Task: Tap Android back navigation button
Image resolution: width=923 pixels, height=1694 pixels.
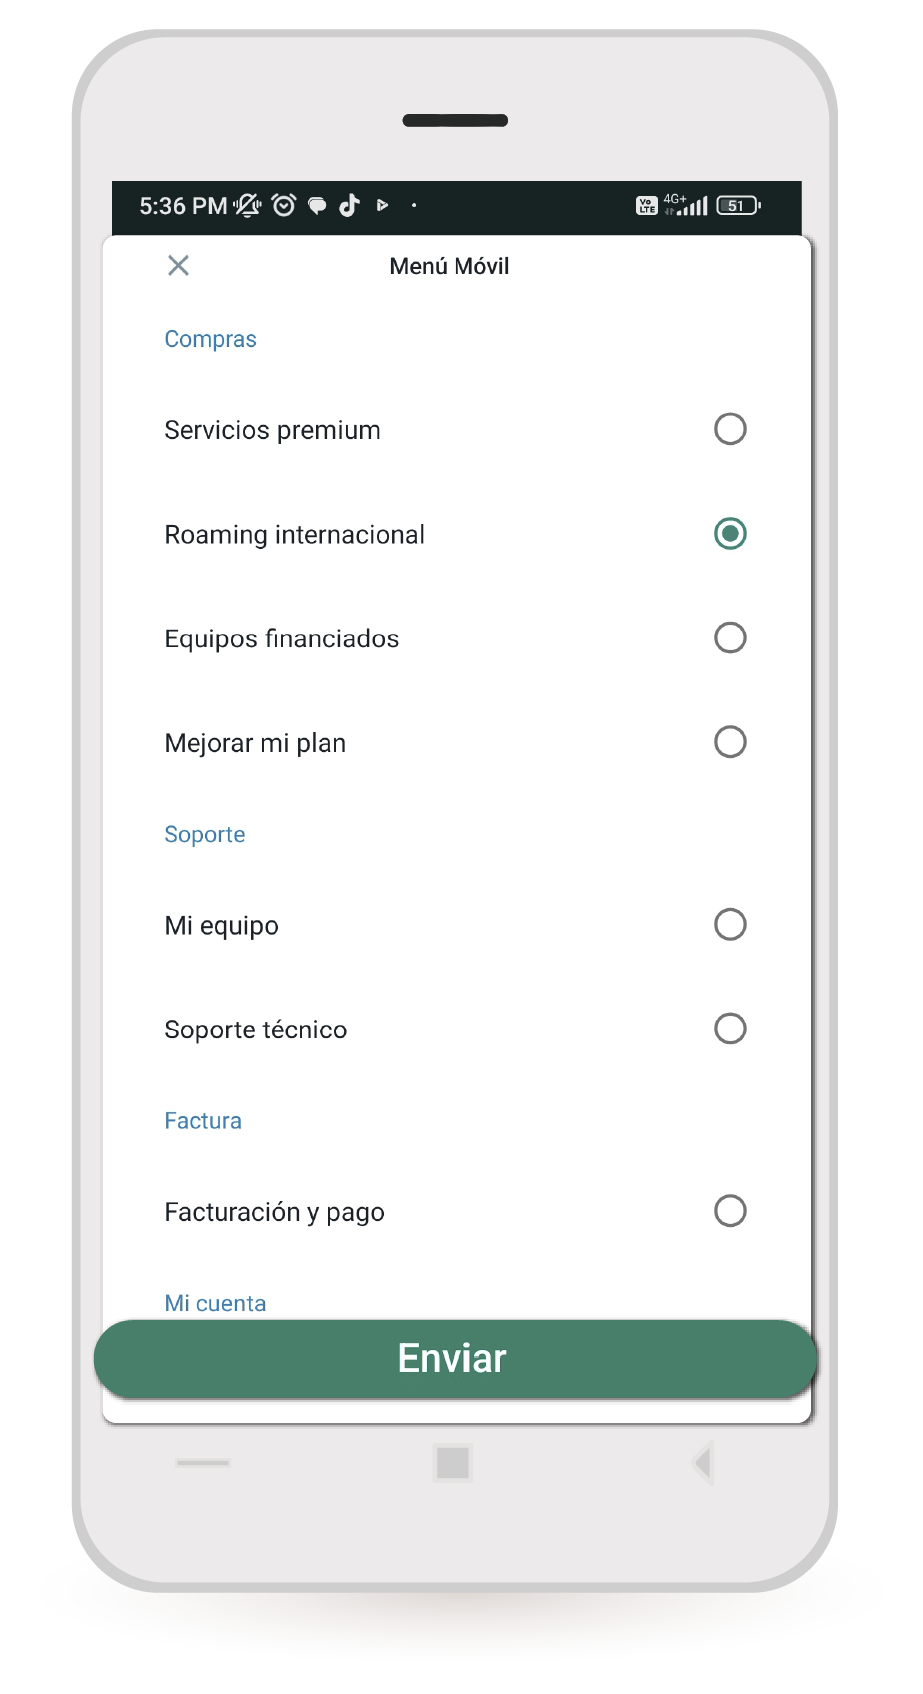Action: tap(702, 1463)
